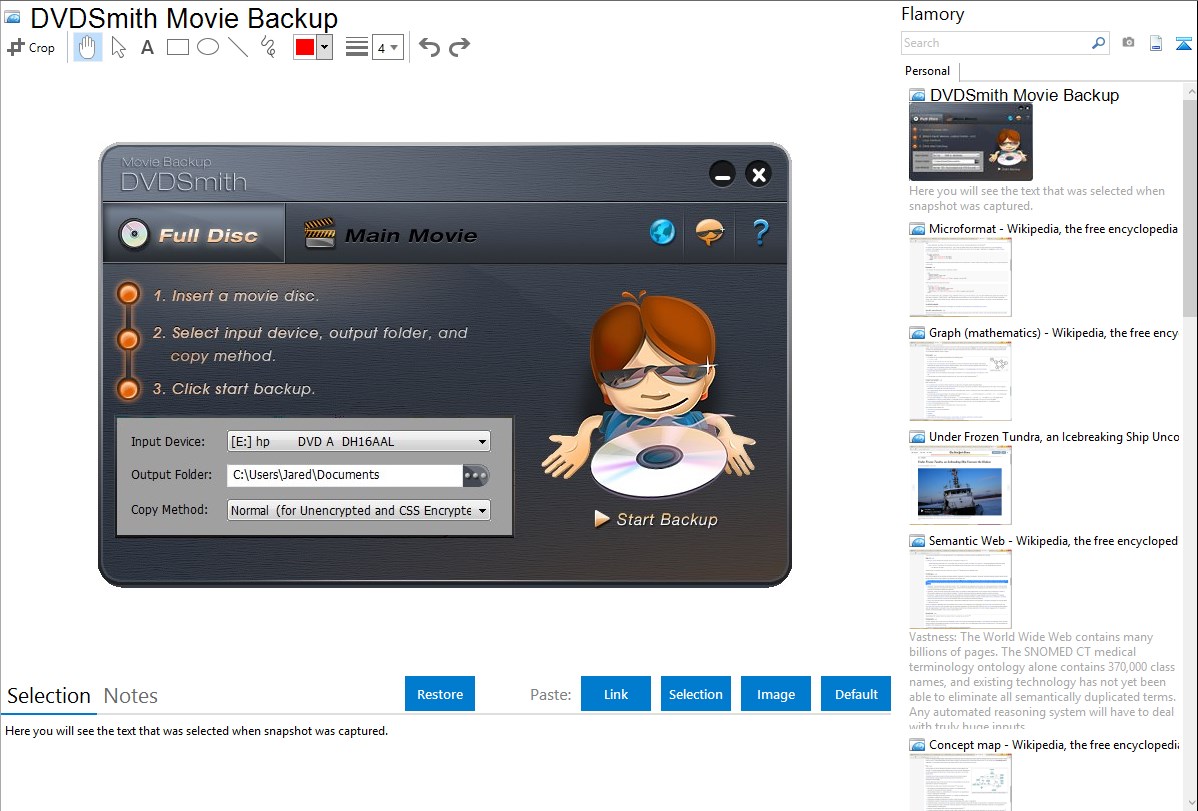Viewport: 1198px width, 811px height.
Task: Open the Concept map snapshot thumbnail
Action: 960,782
